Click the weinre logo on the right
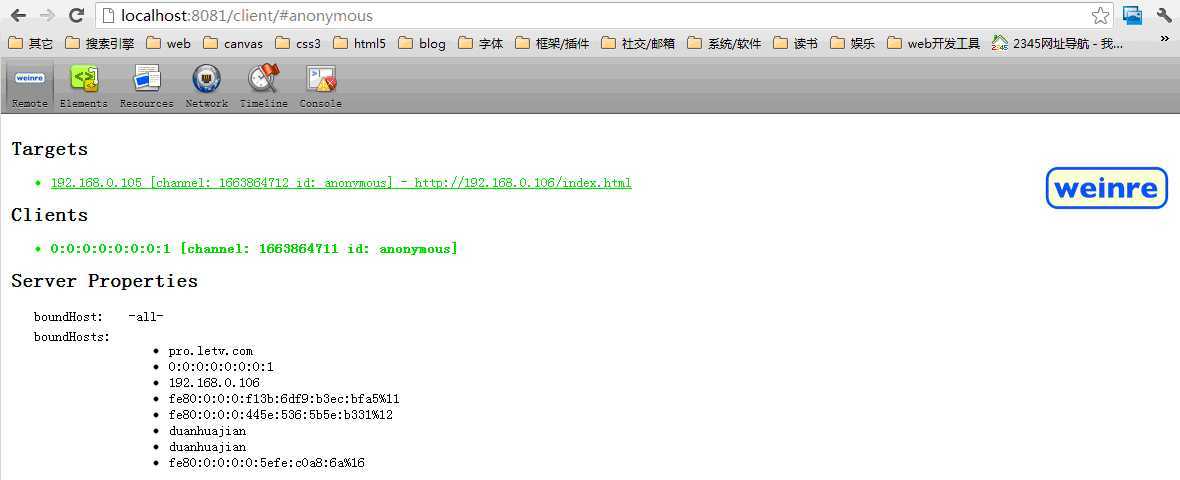Image resolution: width=1180 pixels, height=480 pixels. coord(1106,188)
